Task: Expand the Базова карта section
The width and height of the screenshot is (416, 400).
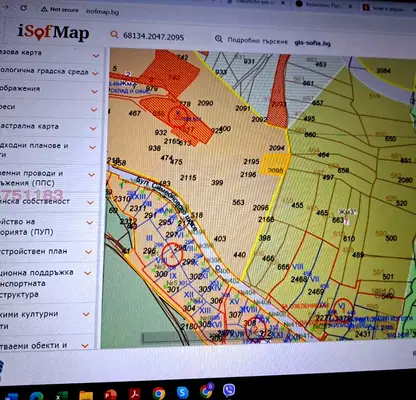Action: [96, 55]
